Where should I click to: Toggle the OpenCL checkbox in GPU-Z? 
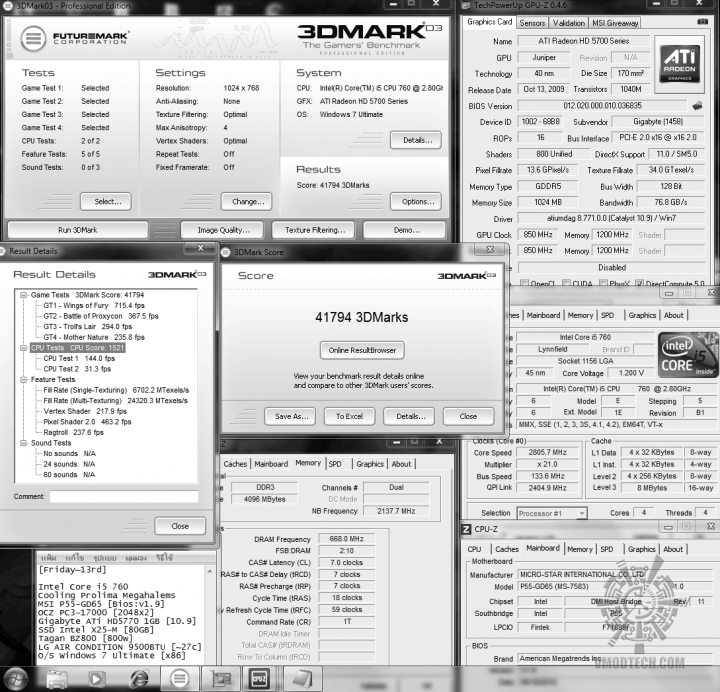pyautogui.click(x=524, y=283)
